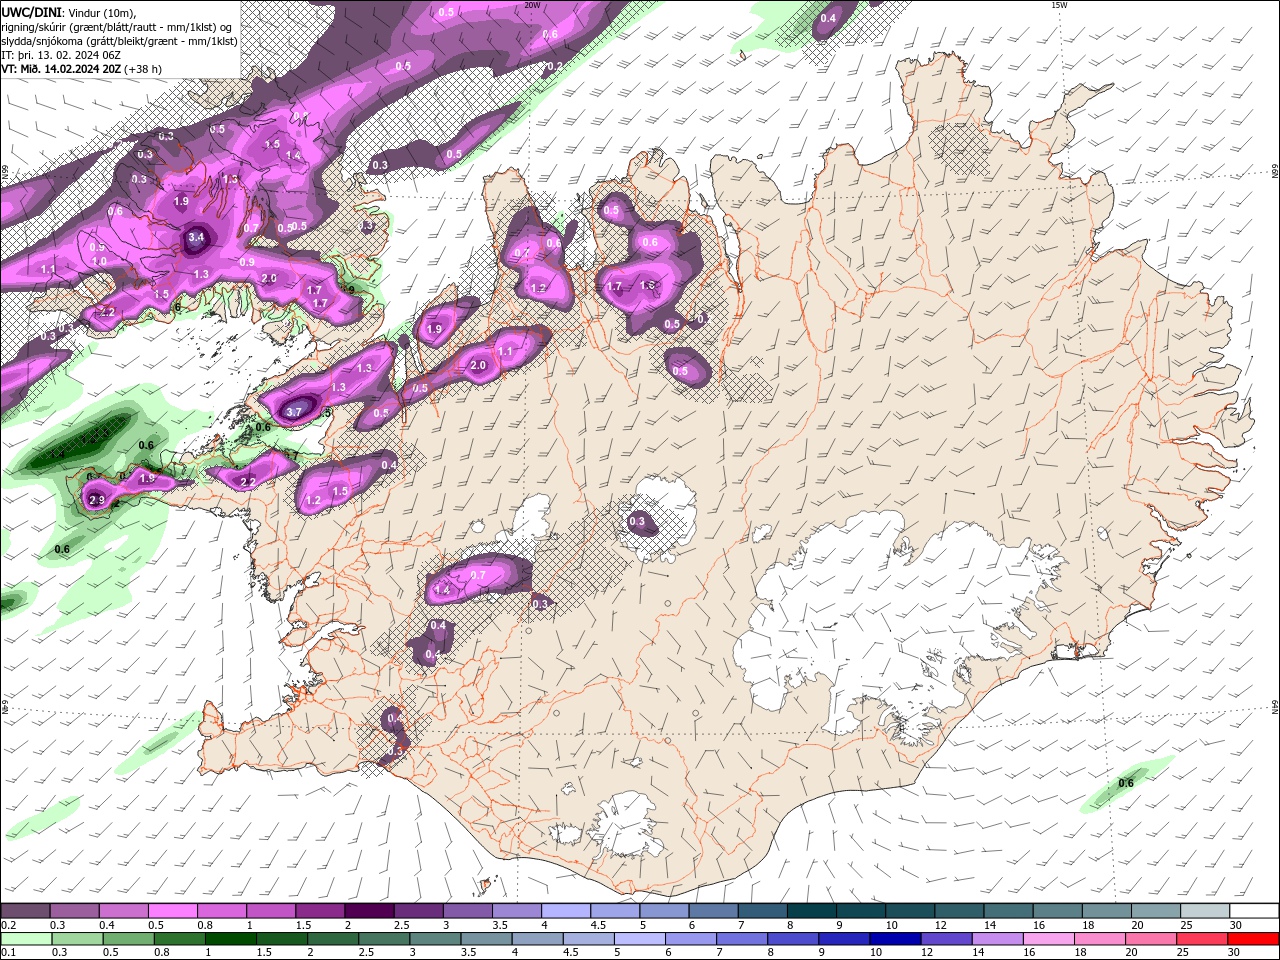This screenshot has width=1280, height=960.
Task: Click the bold UWC/DINI title text
Action: 32,12
